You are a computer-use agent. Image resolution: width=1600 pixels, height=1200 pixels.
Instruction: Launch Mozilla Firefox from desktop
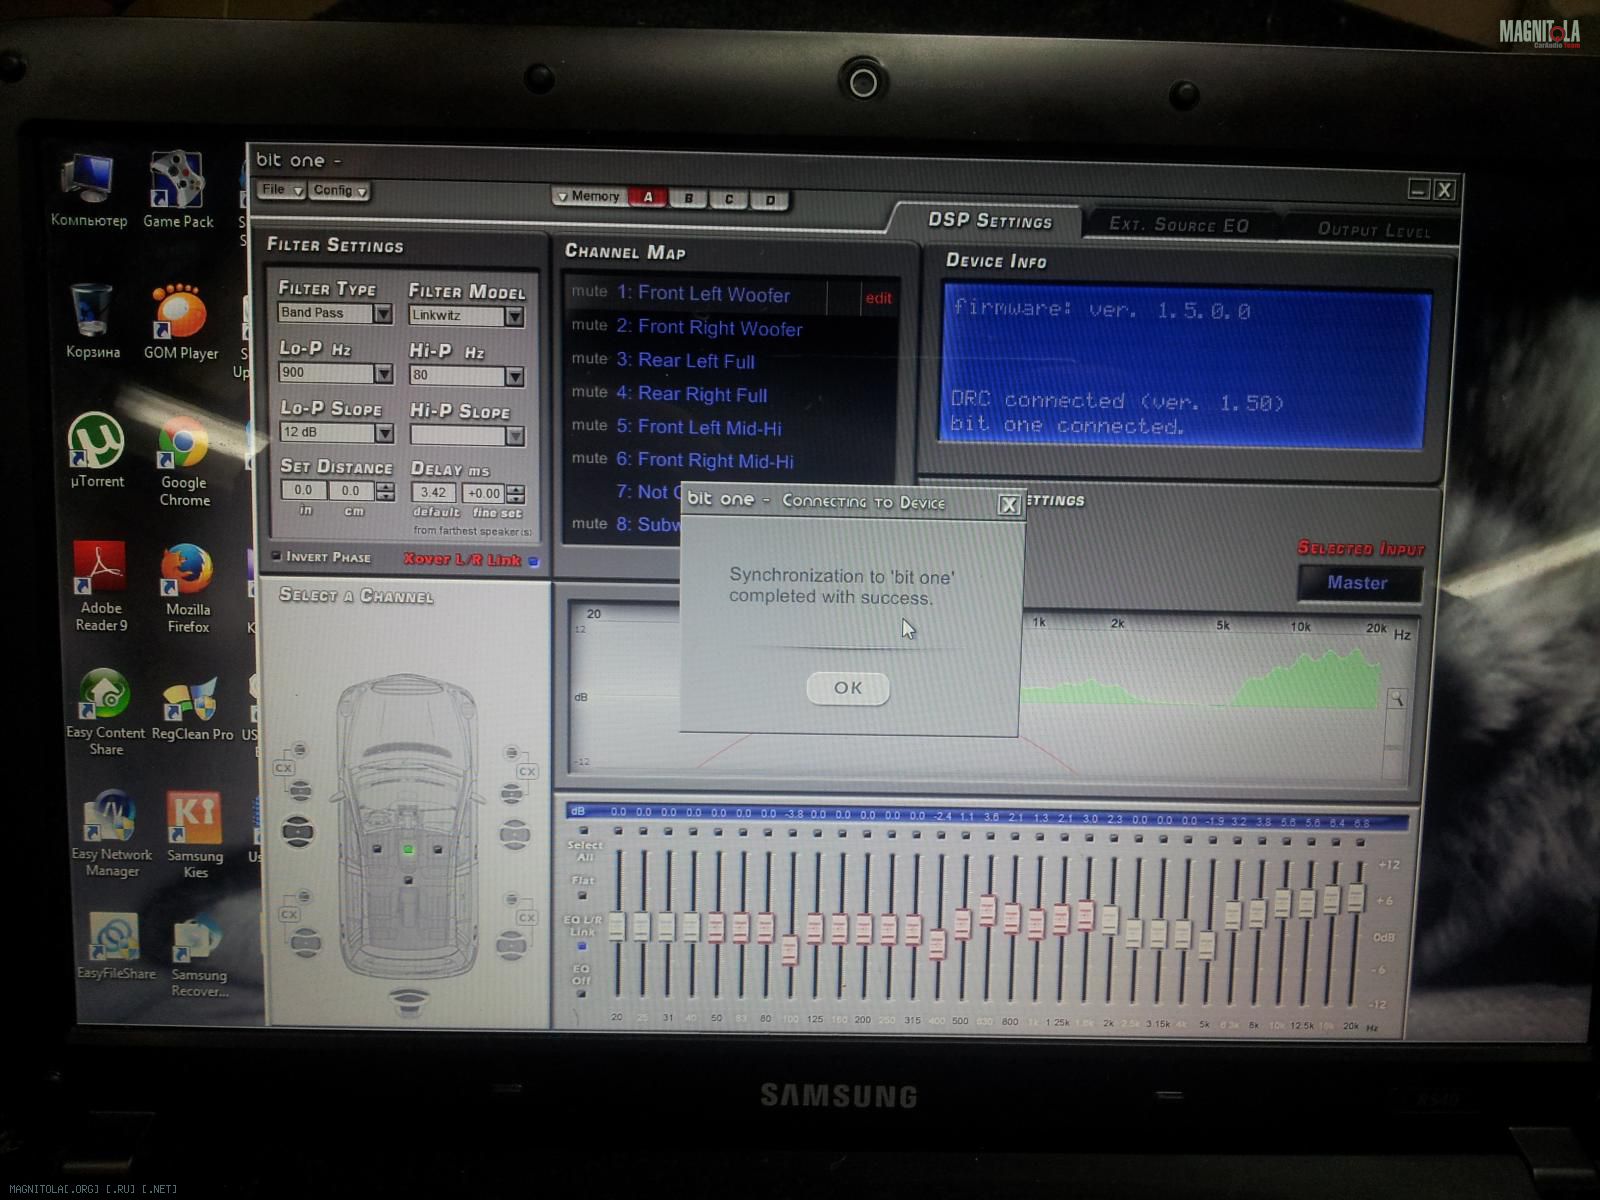pos(188,589)
